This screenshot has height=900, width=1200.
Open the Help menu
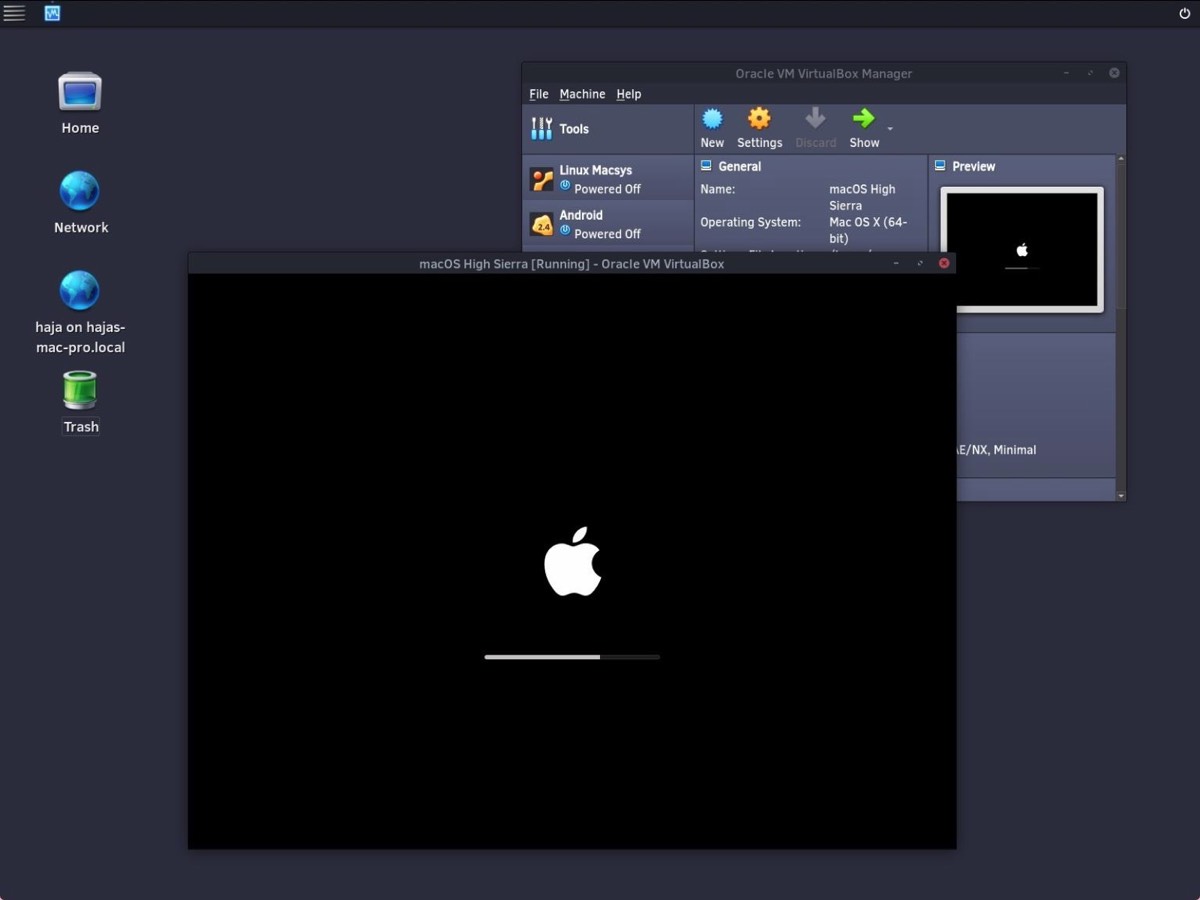628,94
